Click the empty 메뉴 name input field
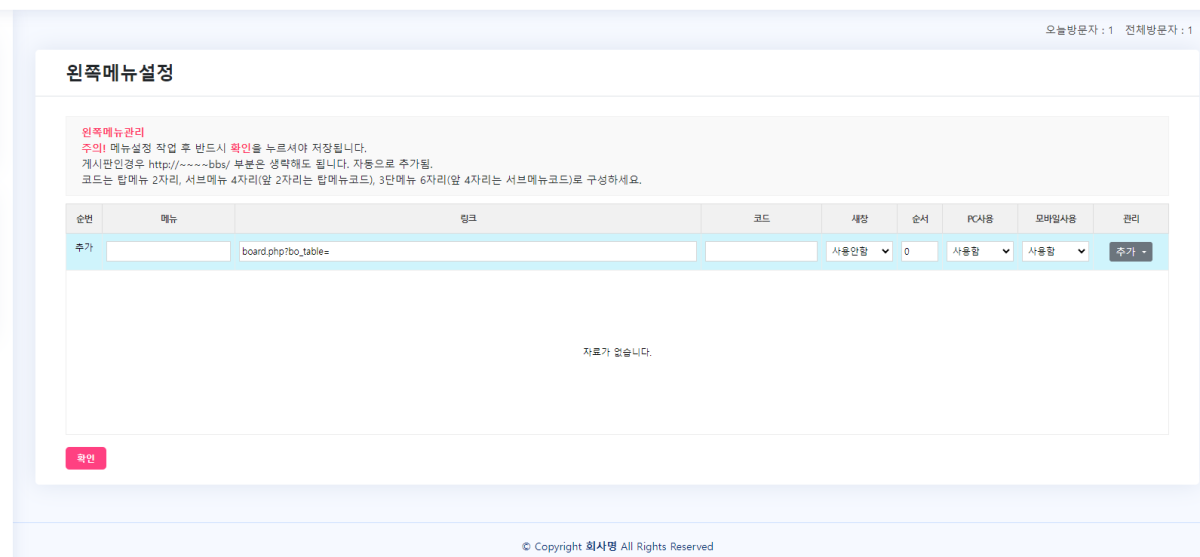1200x557 pixels. point(168,252)
